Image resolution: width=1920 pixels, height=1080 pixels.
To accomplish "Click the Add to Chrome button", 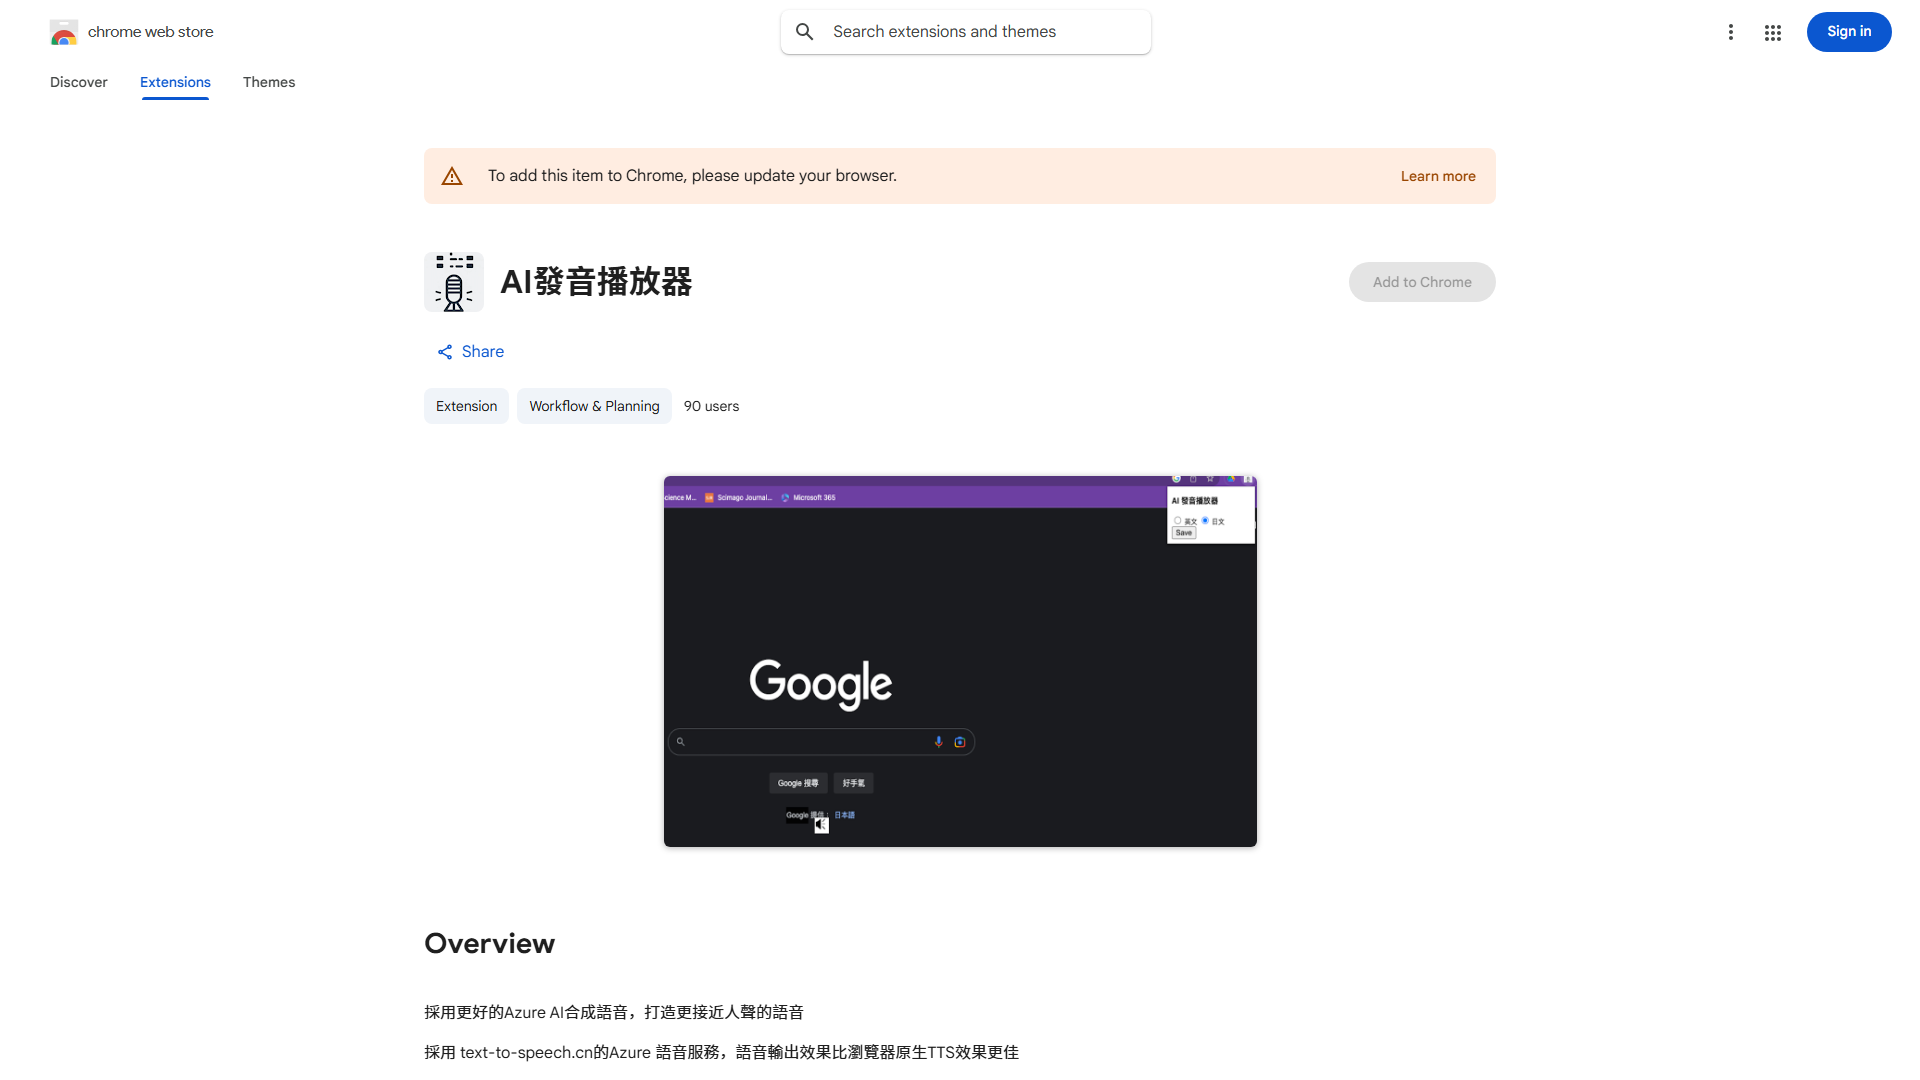I will tap(1421, 282).
